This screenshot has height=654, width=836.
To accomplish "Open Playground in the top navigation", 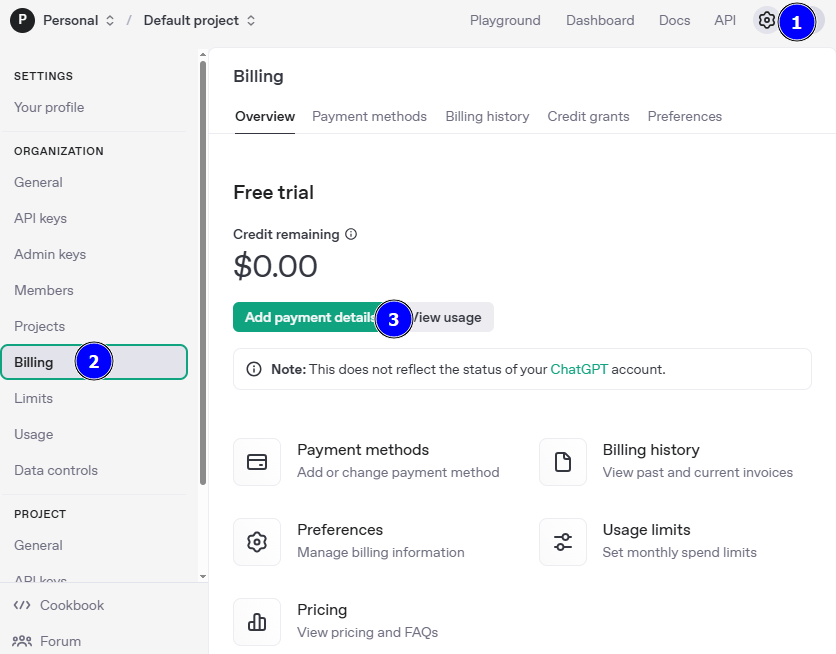I will 505,20.
